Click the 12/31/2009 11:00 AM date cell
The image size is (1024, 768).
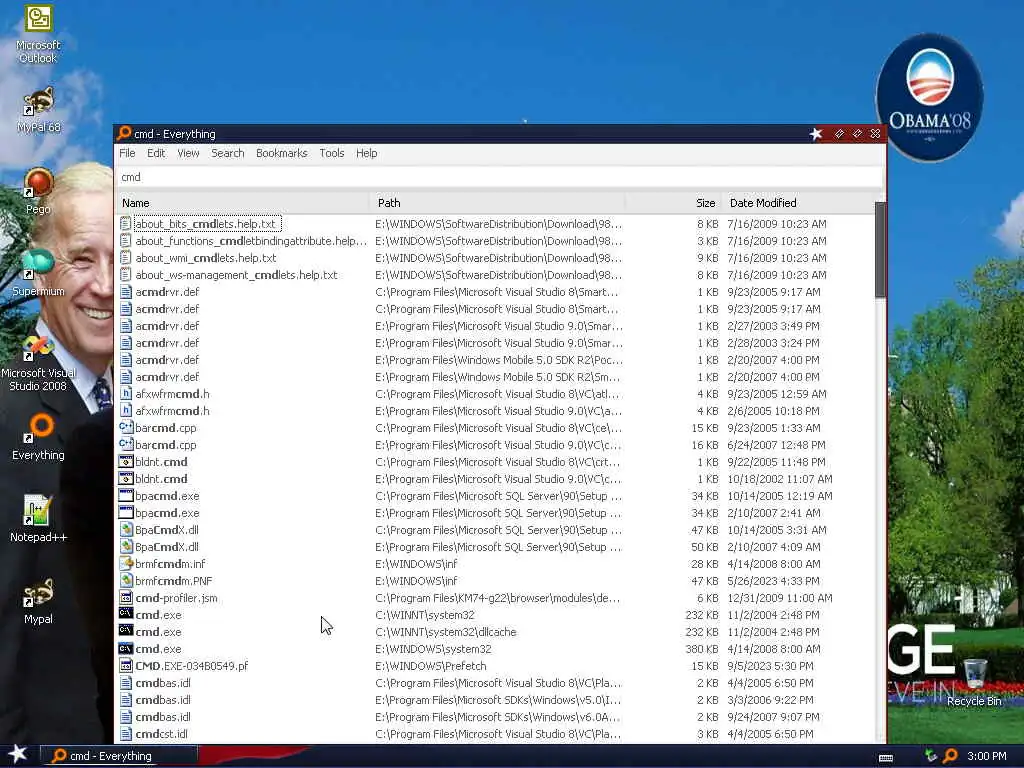tap(780, 598)
